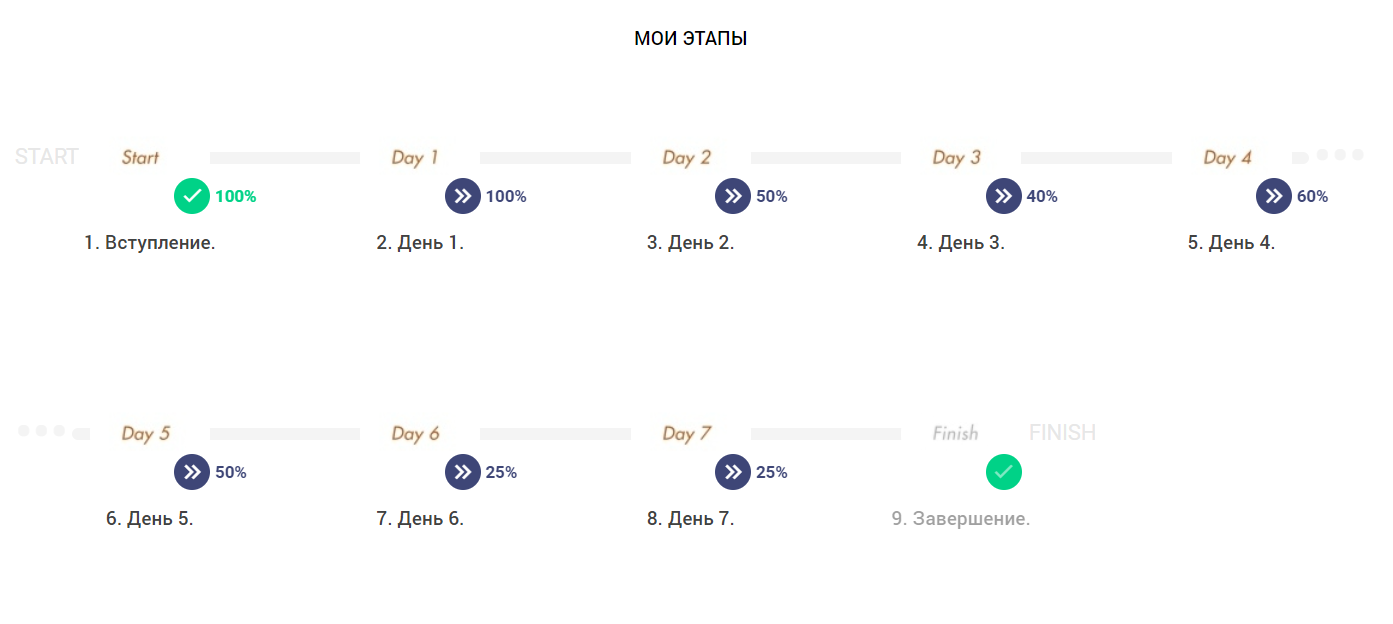Click the greyed '9. Завершение.' stage title
Image resolution: width=1393 pixels, height=624 pixels.
click(x=961, y=519)
